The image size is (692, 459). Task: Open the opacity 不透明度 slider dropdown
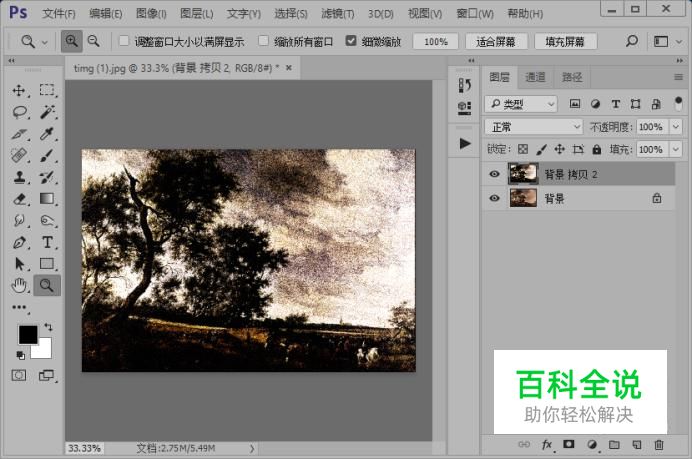(676, 127)
